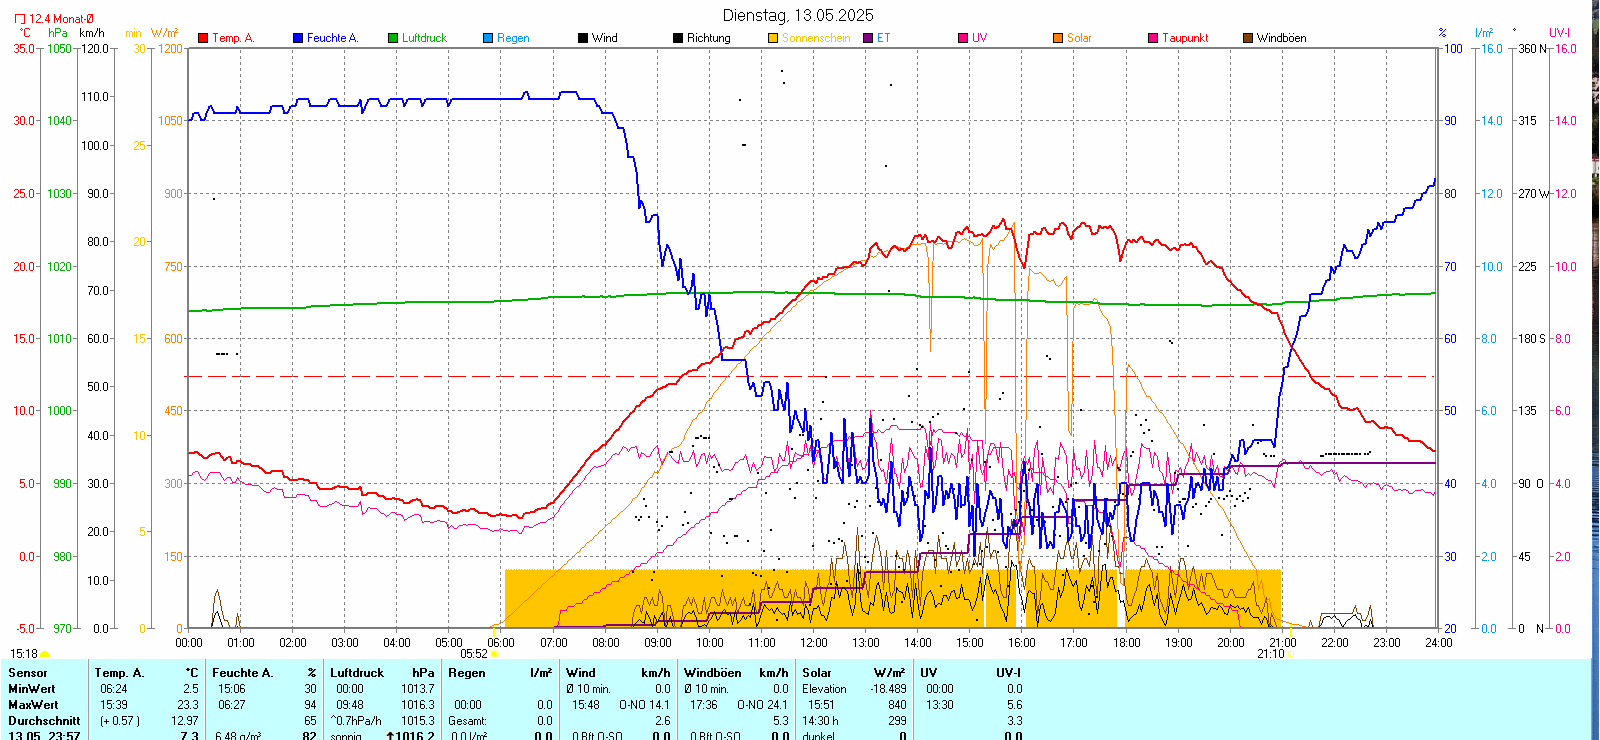Click the UV legend label
Viewport: 1600px width, 740px height.
point(979,38)
